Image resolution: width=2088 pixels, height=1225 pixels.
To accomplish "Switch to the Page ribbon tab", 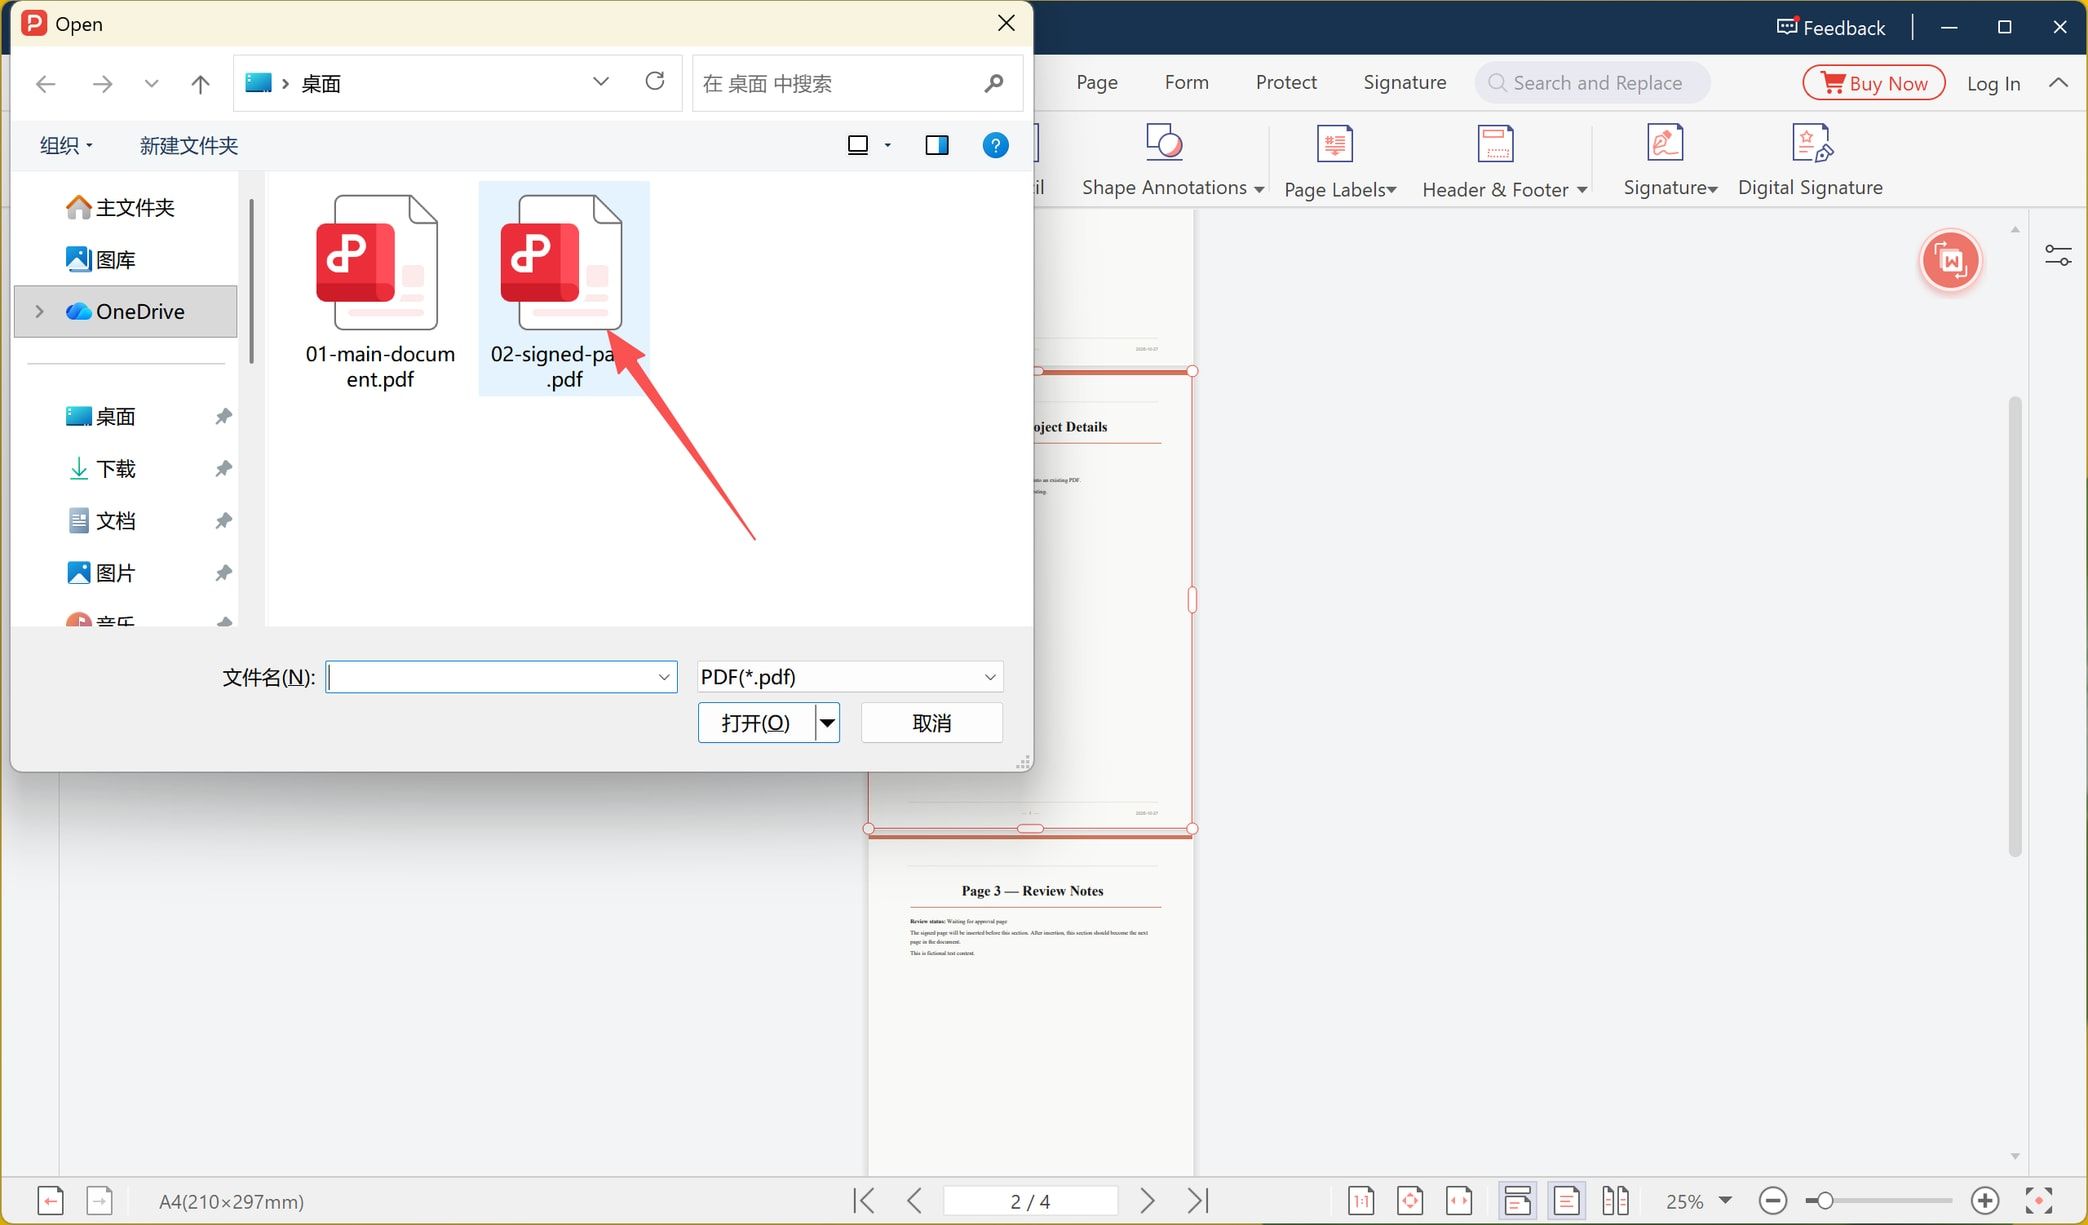I will pos(1097,82).
